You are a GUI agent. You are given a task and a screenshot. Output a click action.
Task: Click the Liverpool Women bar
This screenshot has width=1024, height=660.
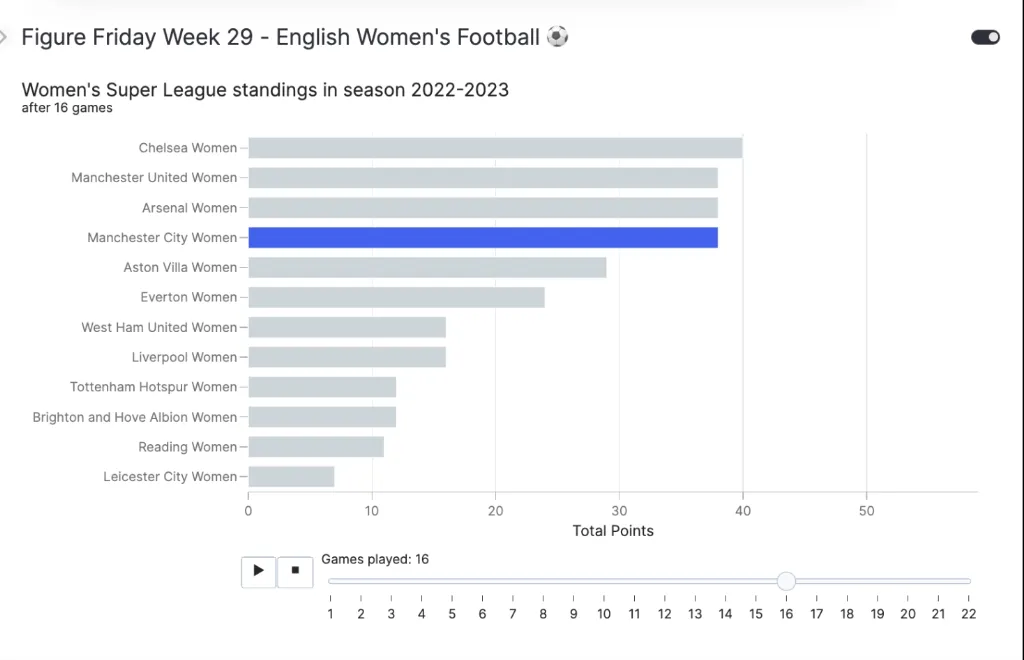click(347, 357)
